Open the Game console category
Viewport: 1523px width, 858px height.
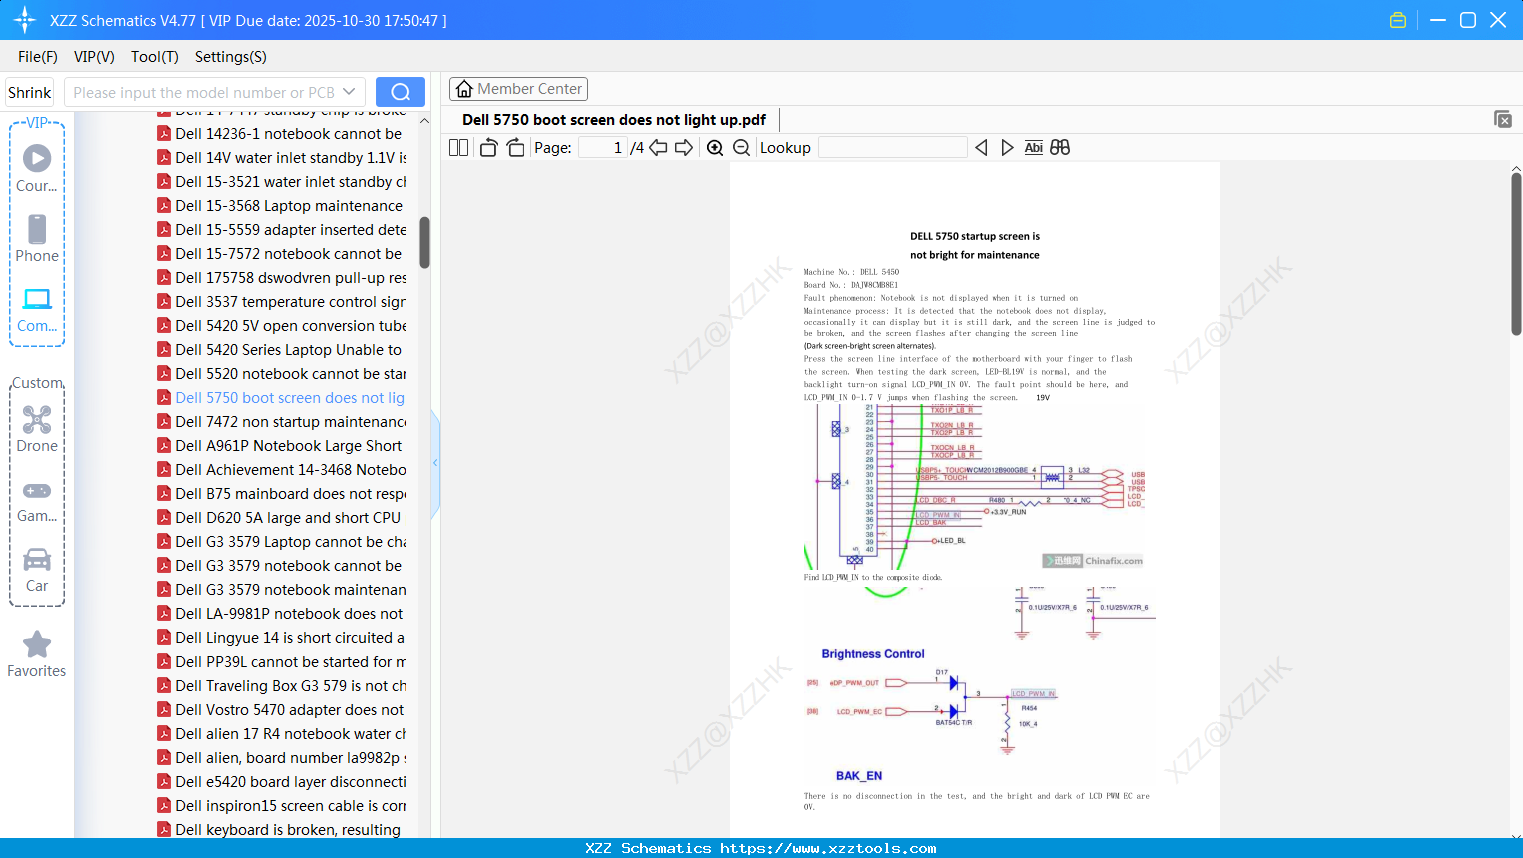[37, 500]
